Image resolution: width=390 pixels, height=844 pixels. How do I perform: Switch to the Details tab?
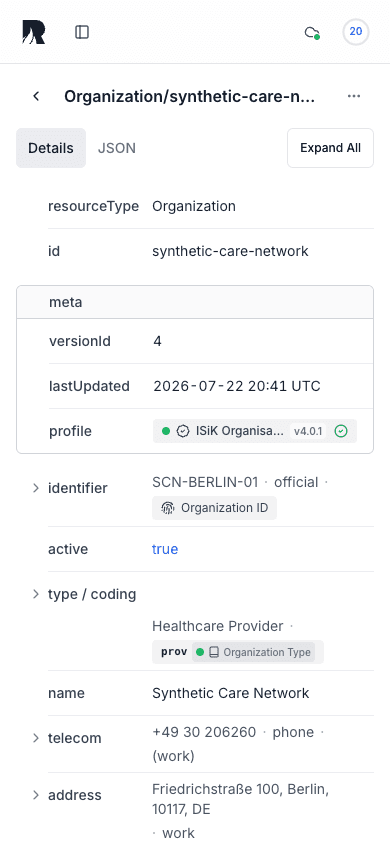(51, 148)
